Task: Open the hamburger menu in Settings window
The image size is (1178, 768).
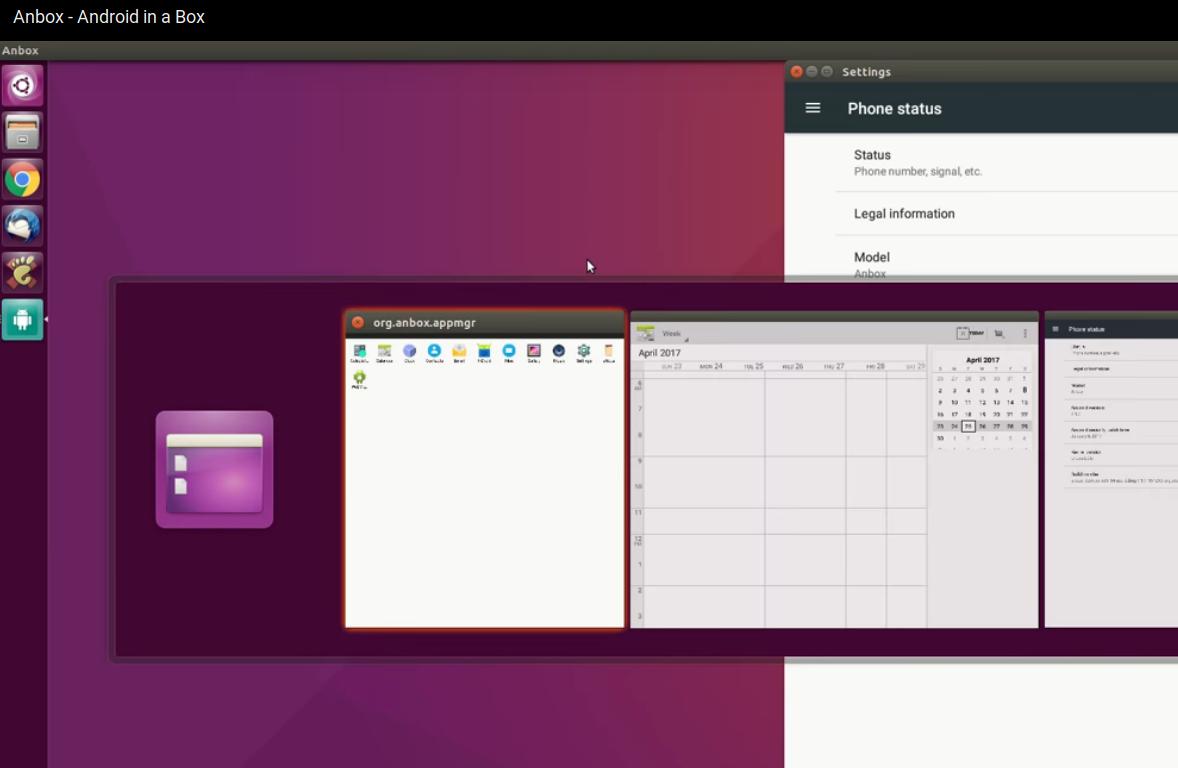Action: (x=812, y=108)
